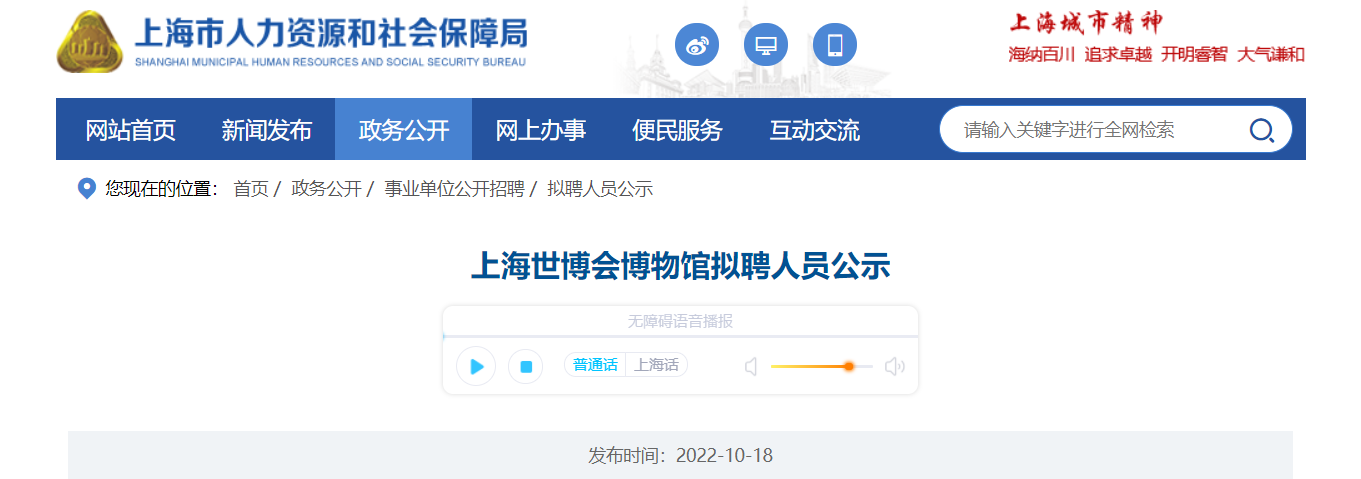1361x479 pixels.
Task: Open the 网站首页 menu
Action: tap(130, 130)
